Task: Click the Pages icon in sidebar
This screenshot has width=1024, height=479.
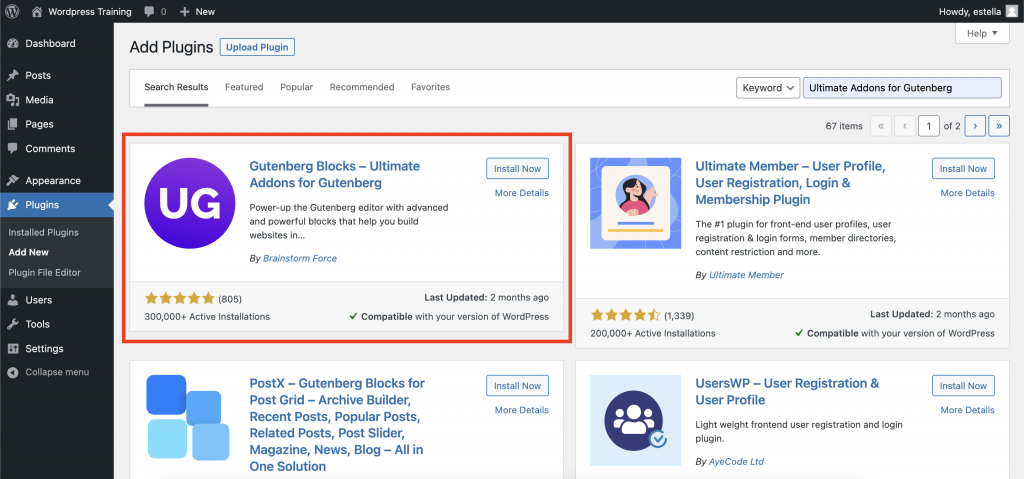Action: (x=12, y=124)
